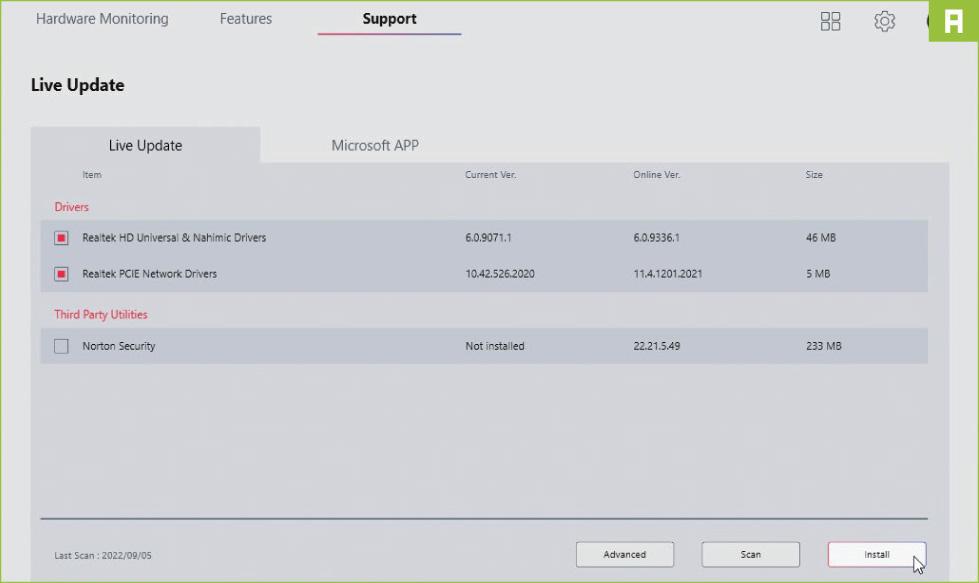
Task: Click online version 11.4.1201.2021
Action: 667,274
